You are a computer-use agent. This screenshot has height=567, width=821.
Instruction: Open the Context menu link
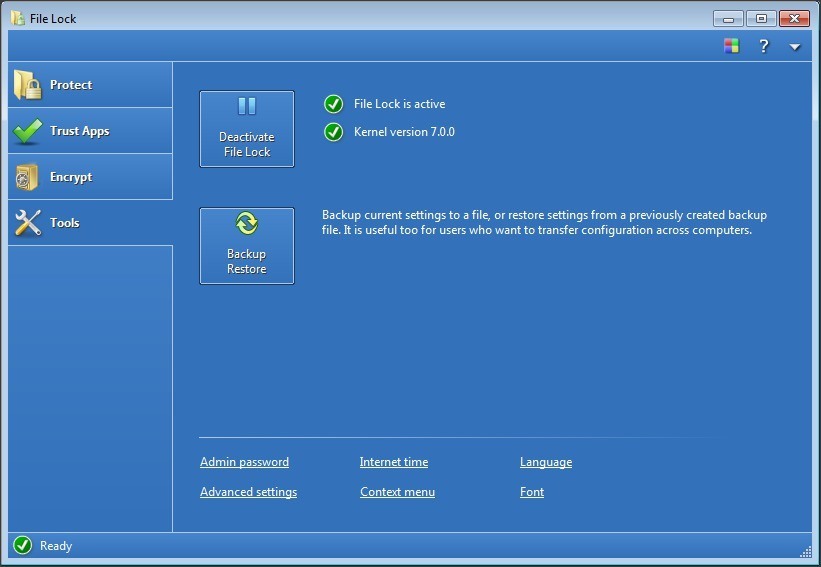tap(397, 492)
